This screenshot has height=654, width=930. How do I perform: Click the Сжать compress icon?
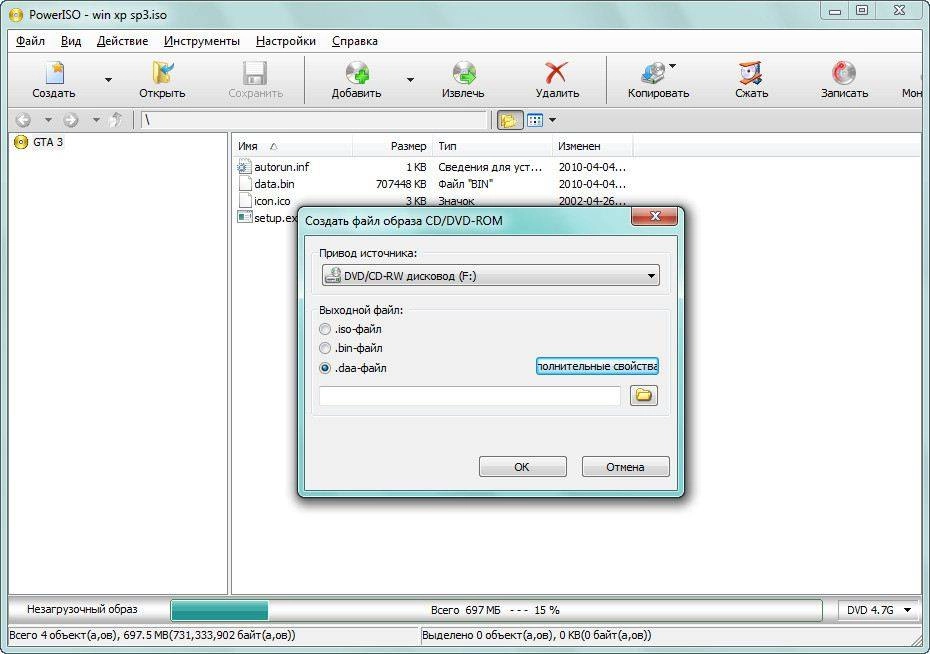[x=751, y=73]
